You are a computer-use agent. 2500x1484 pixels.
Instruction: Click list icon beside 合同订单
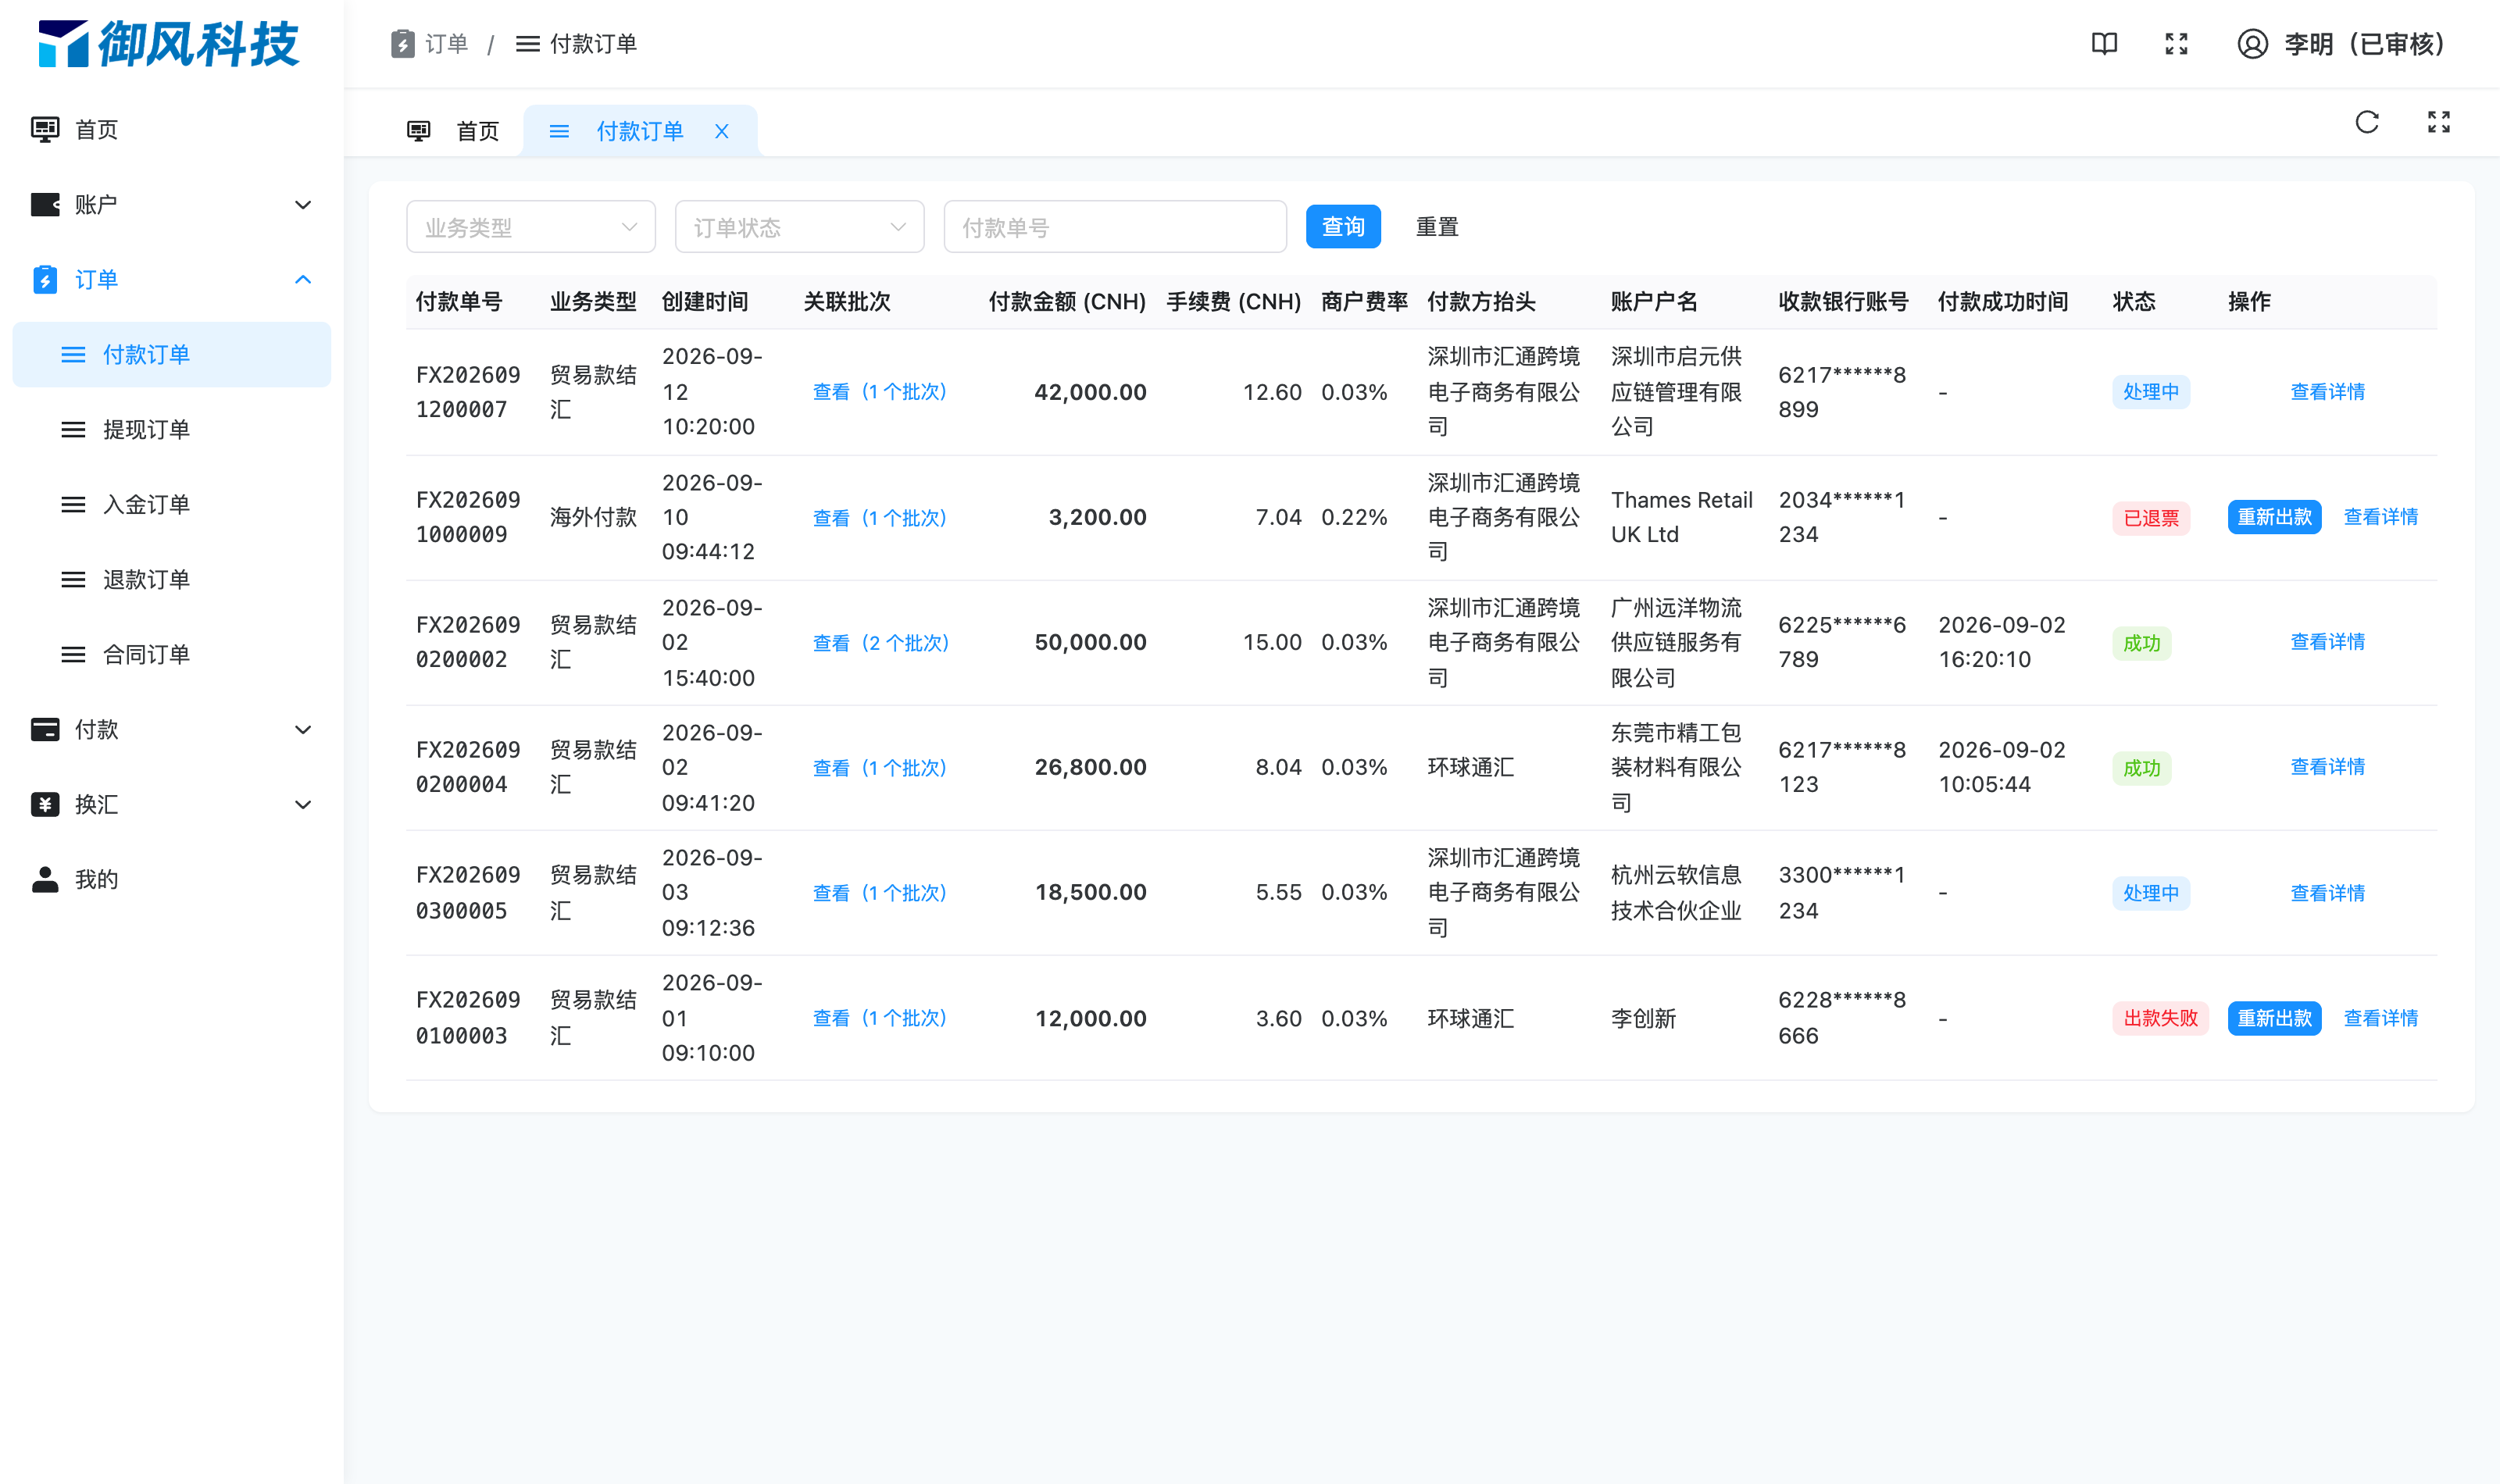point(73,654)
